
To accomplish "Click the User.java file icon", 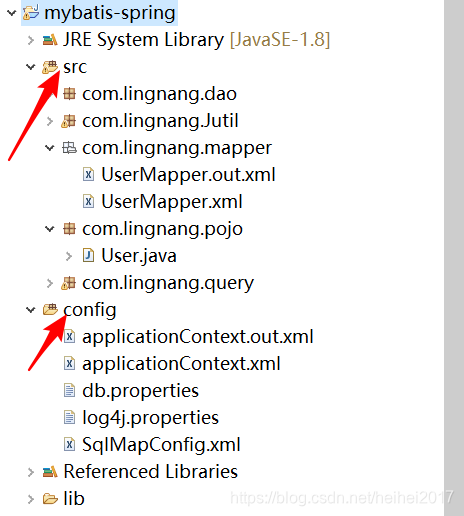I will pos(88,256).
